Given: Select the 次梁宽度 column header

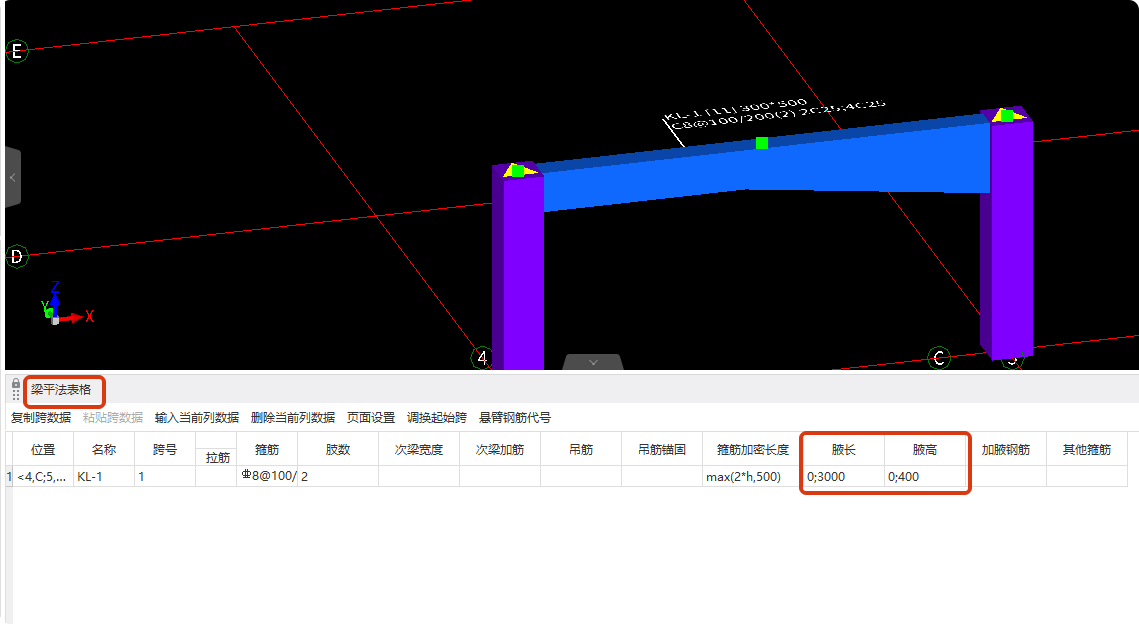Looking at the screenshot, I should (418, 450).
